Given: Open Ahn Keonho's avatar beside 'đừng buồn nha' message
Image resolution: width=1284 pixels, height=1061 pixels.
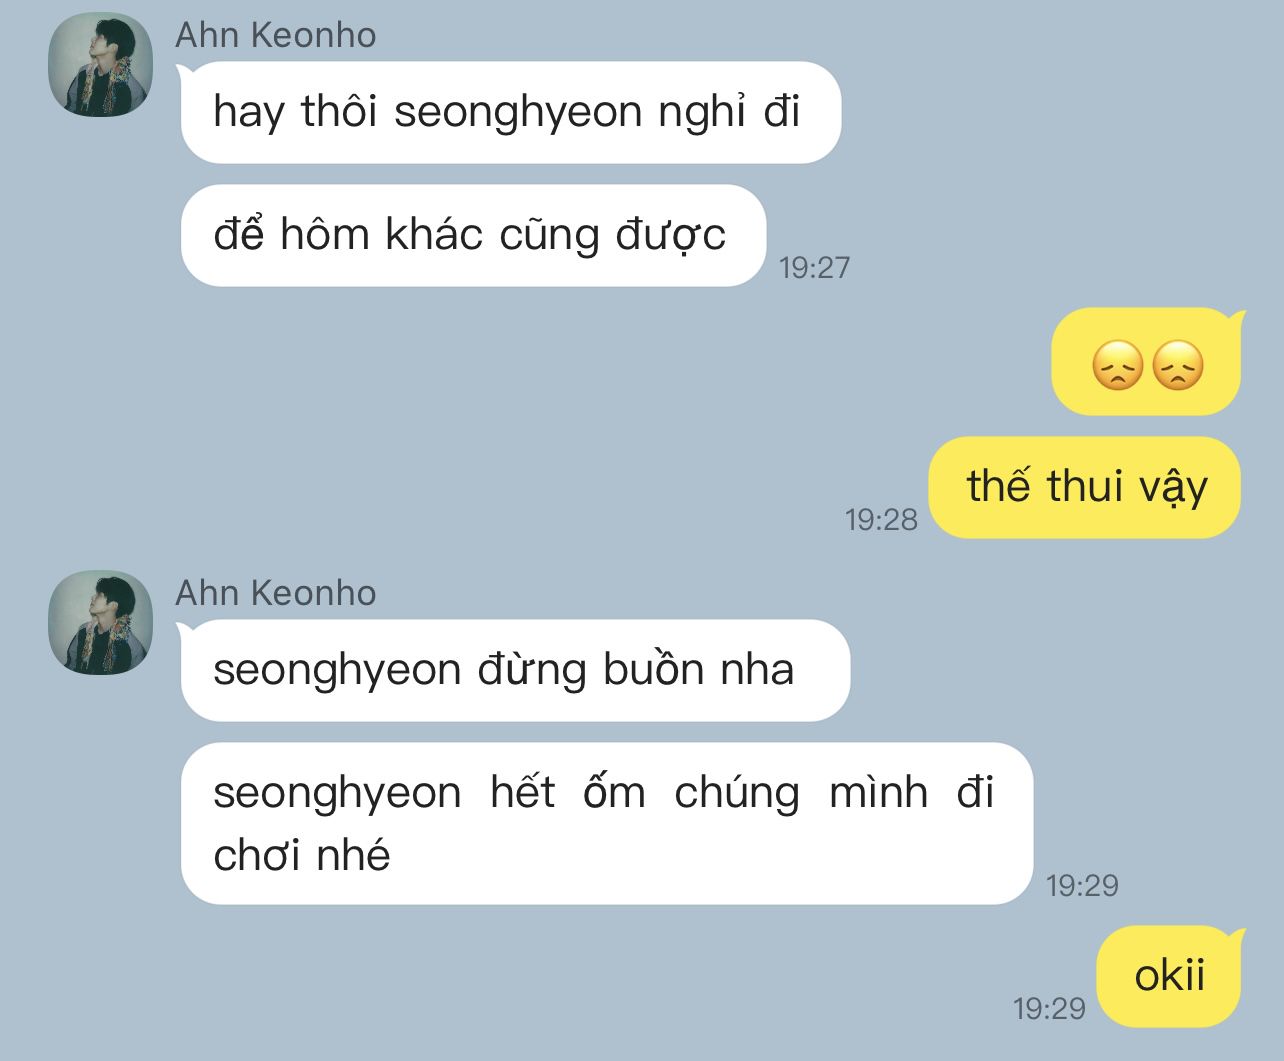Looking at the screenshot, I should click(x=101, y=623).
